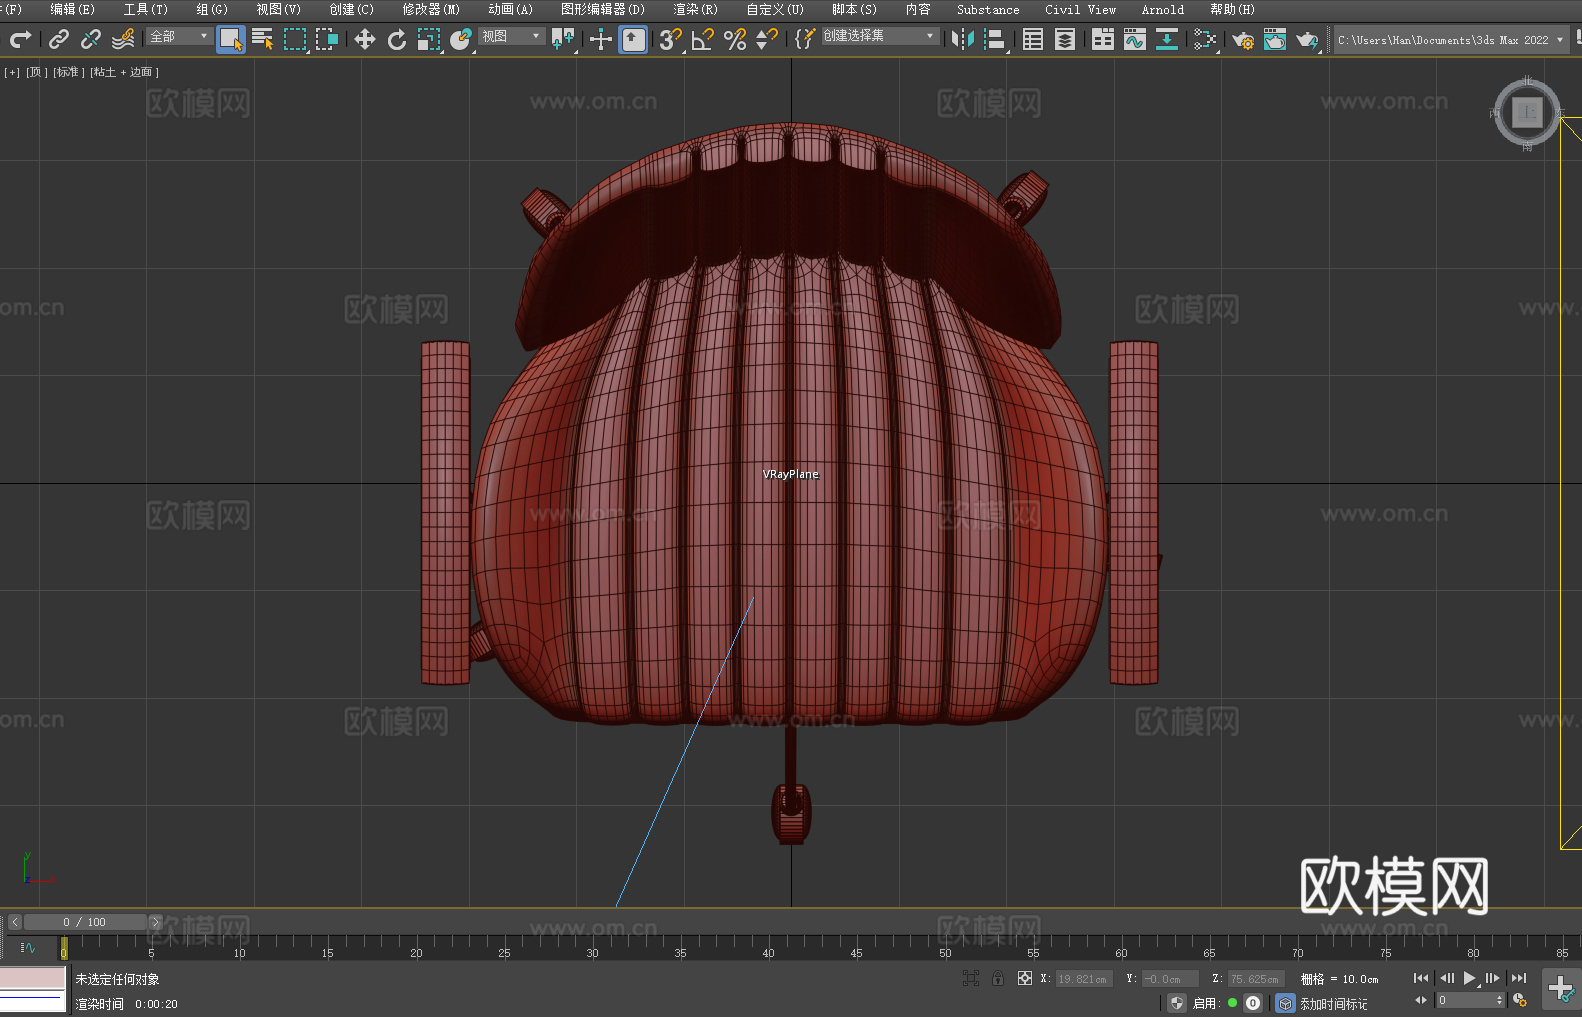Image resolution: width=1582 pixels, height=1017 pixels.
Task: Toggle Spinner Snap
Action: tap(767, 39)
